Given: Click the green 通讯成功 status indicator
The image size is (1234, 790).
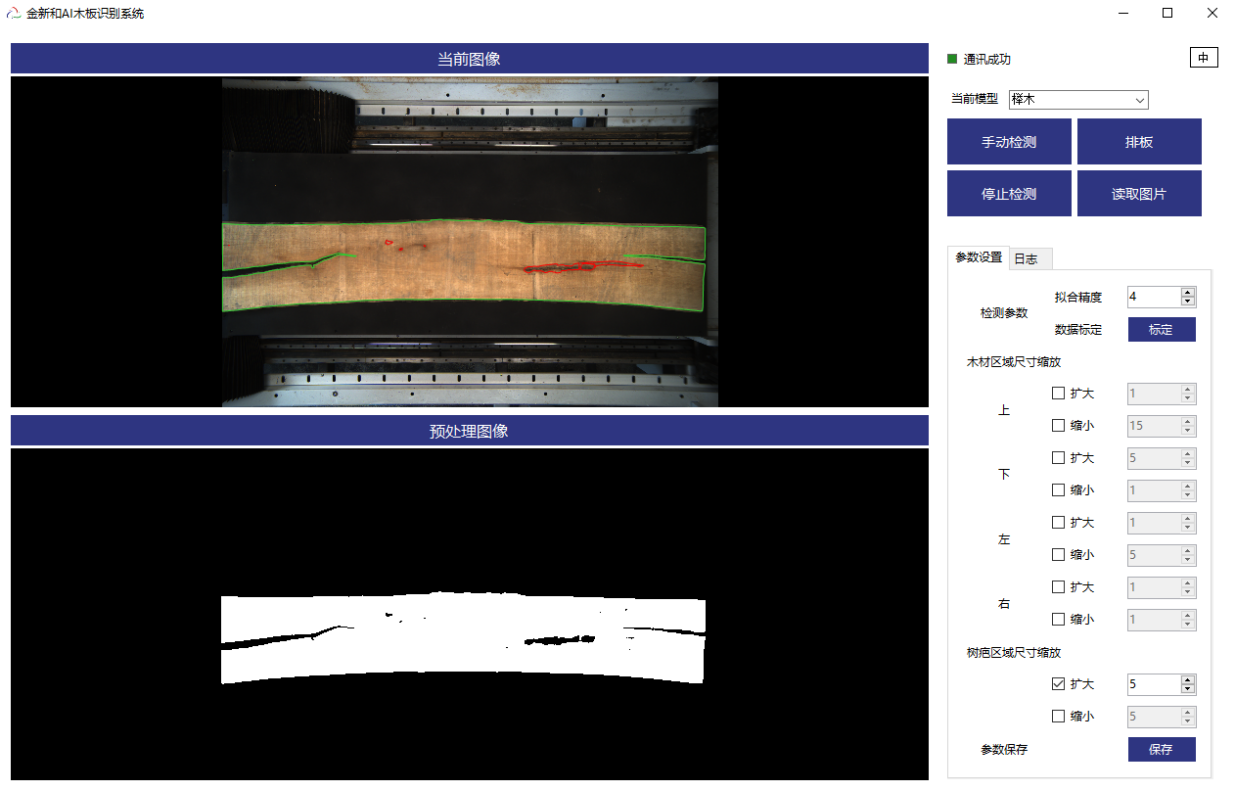Looking at the screenshot, I should click(x=952, y=59).
